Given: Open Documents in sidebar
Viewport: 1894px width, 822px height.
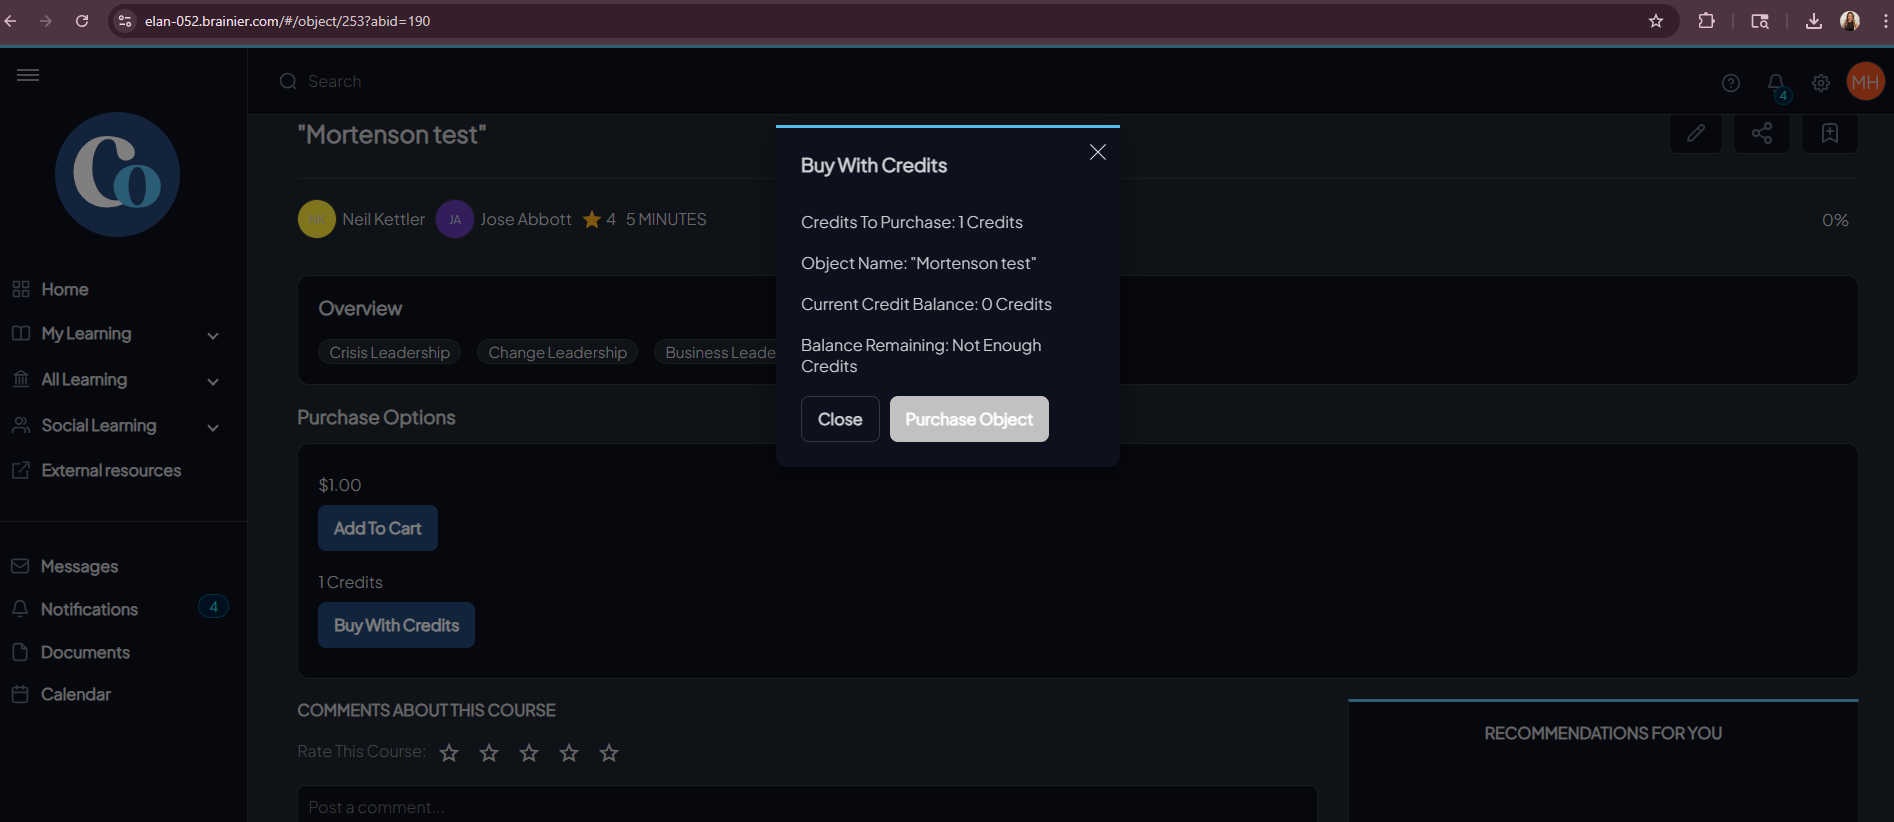Looking at the screenshot, I should point(85,652).
